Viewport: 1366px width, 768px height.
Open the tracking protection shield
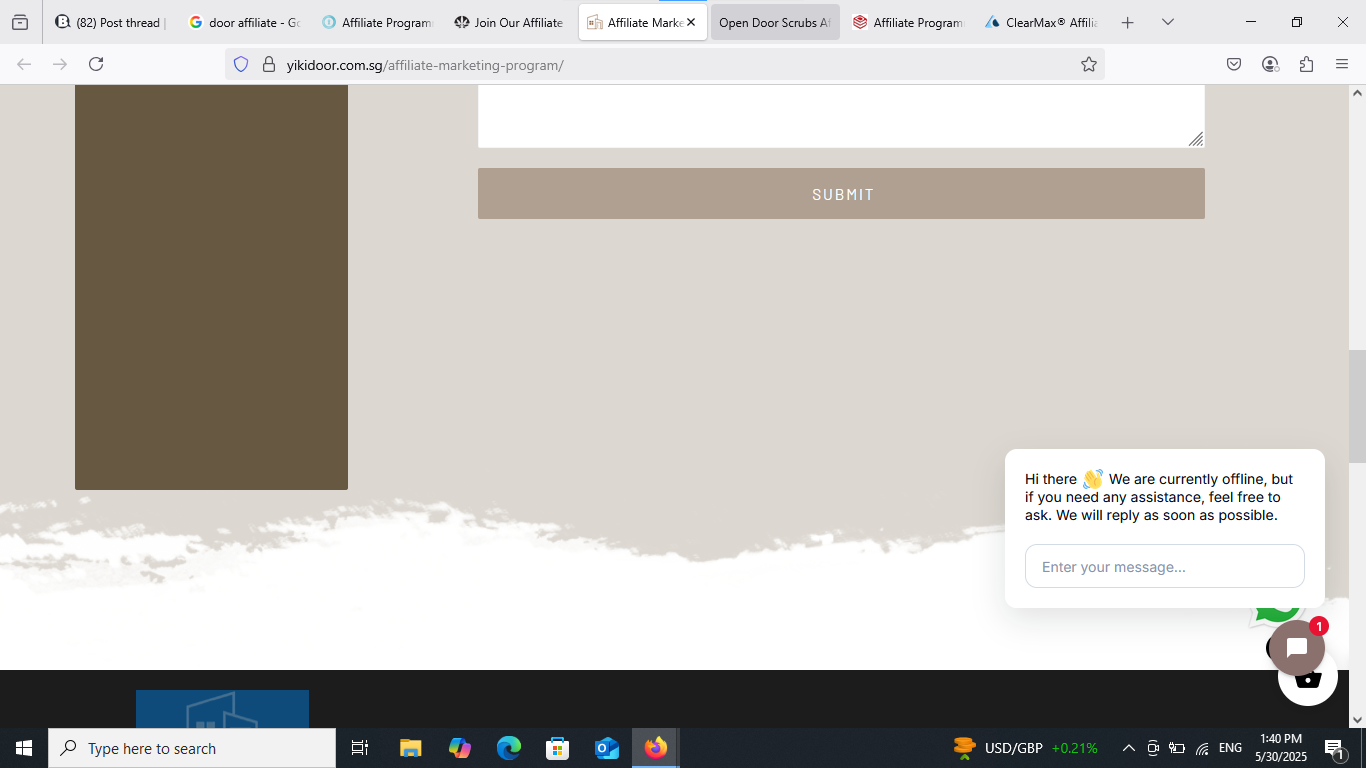(241, 64)
